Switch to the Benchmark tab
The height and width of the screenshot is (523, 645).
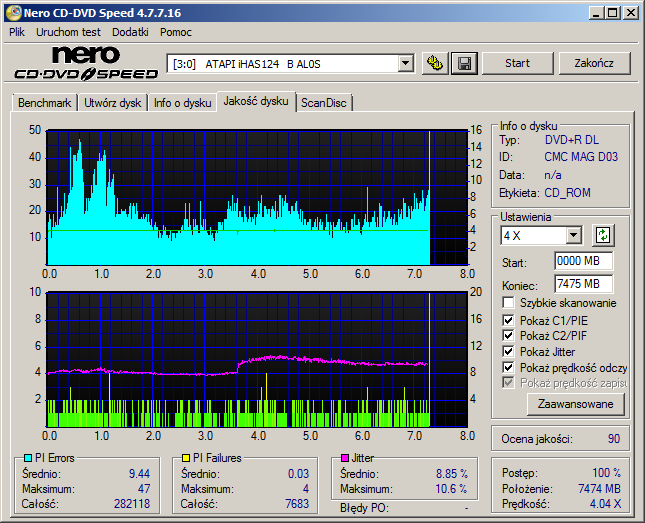click(44, 103)
